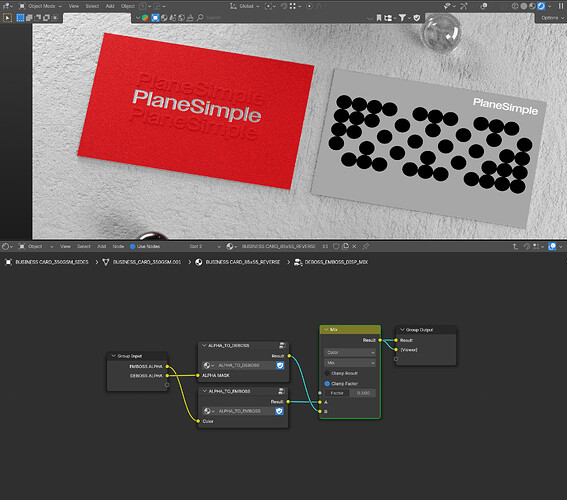Click the bookmark icon in viewport header

point(379,17)
